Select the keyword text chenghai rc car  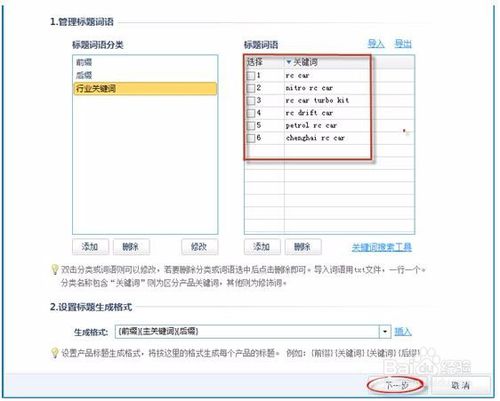tap(315, 138)
